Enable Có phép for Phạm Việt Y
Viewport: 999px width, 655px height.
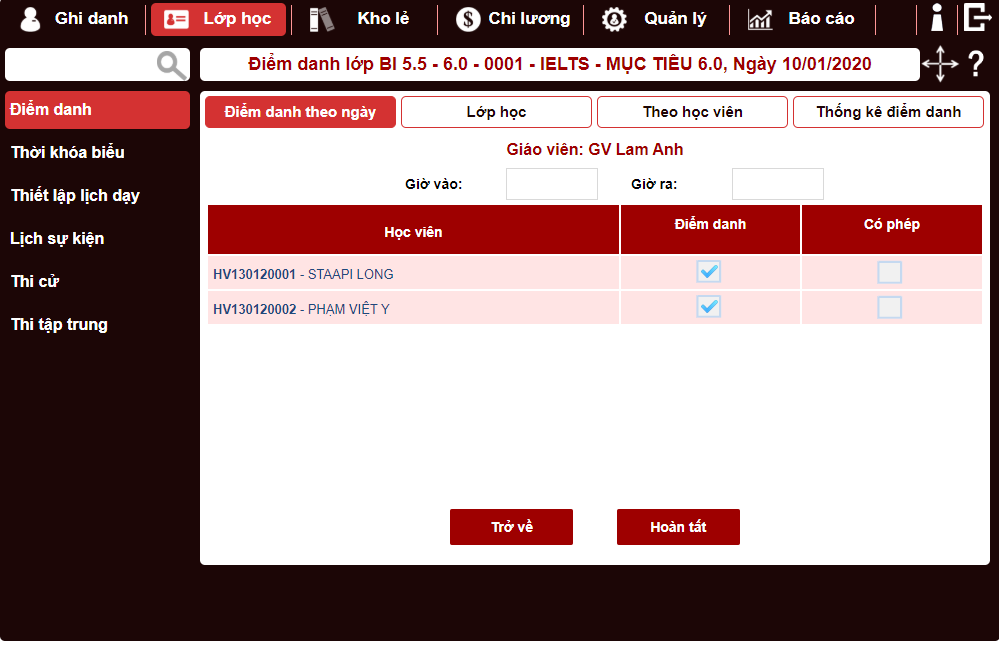point(890,307)
